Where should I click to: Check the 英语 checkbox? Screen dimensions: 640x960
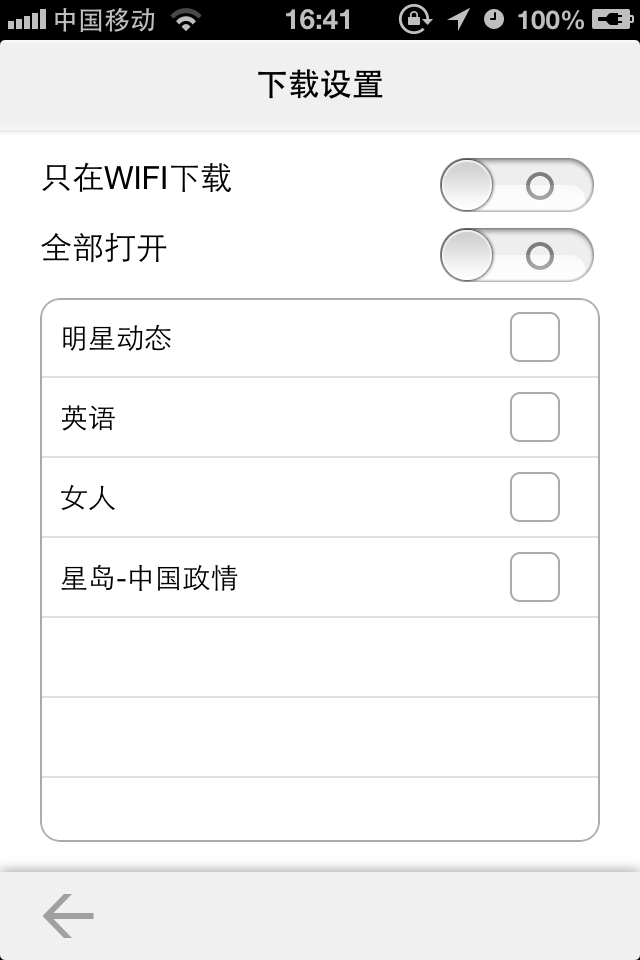click(x=535, y=417)
